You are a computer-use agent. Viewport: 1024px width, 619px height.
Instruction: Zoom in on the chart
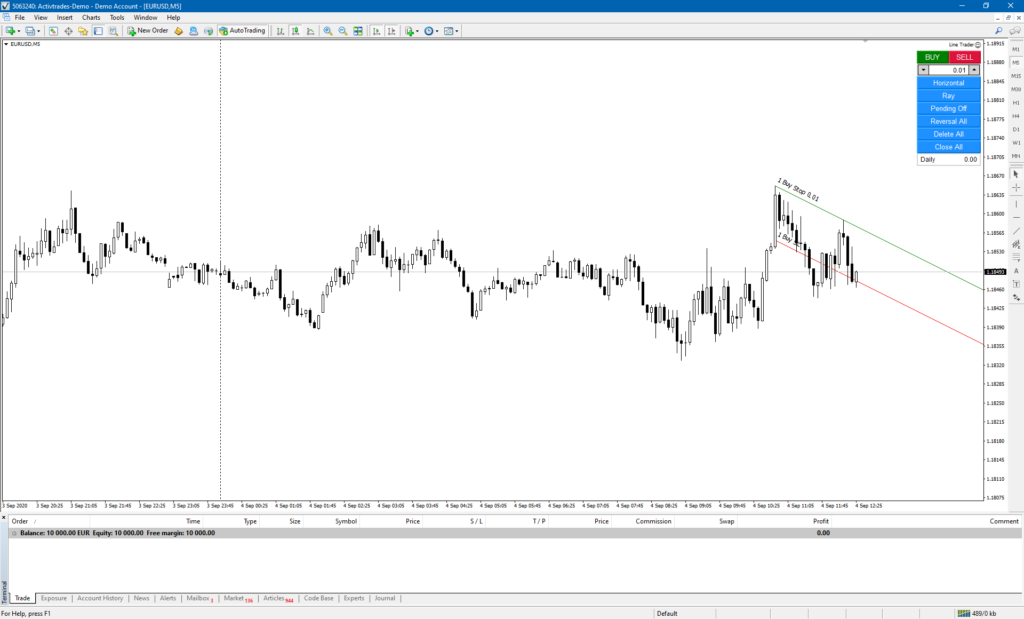pyautogui.click(x=326, y=31)
